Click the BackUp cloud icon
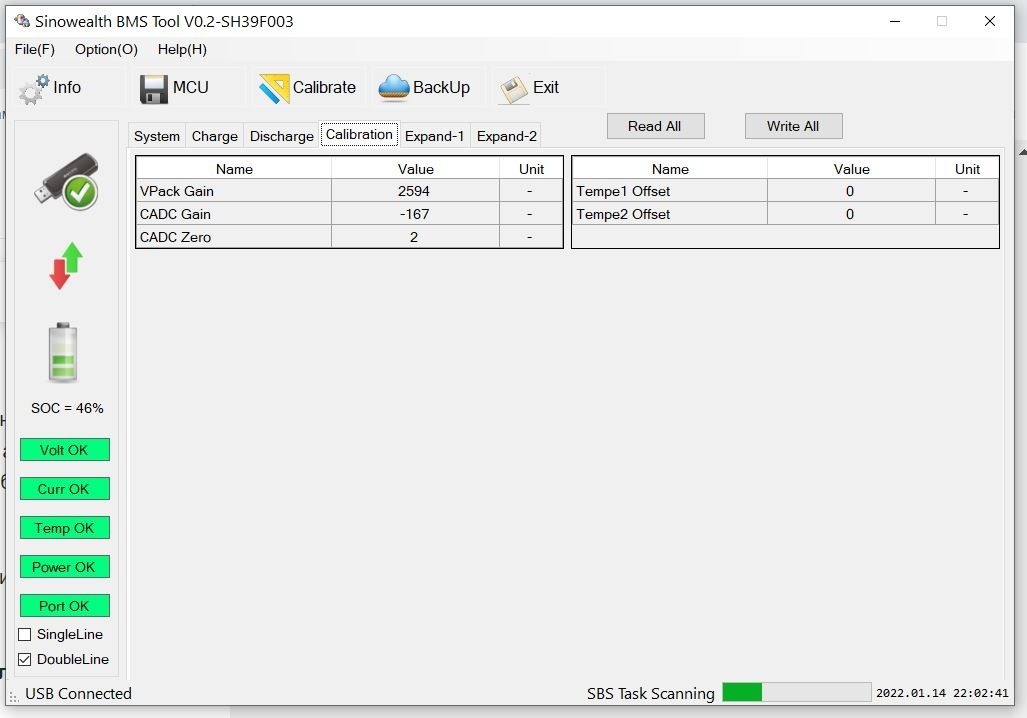The image size is (1027, 718). 394,88
